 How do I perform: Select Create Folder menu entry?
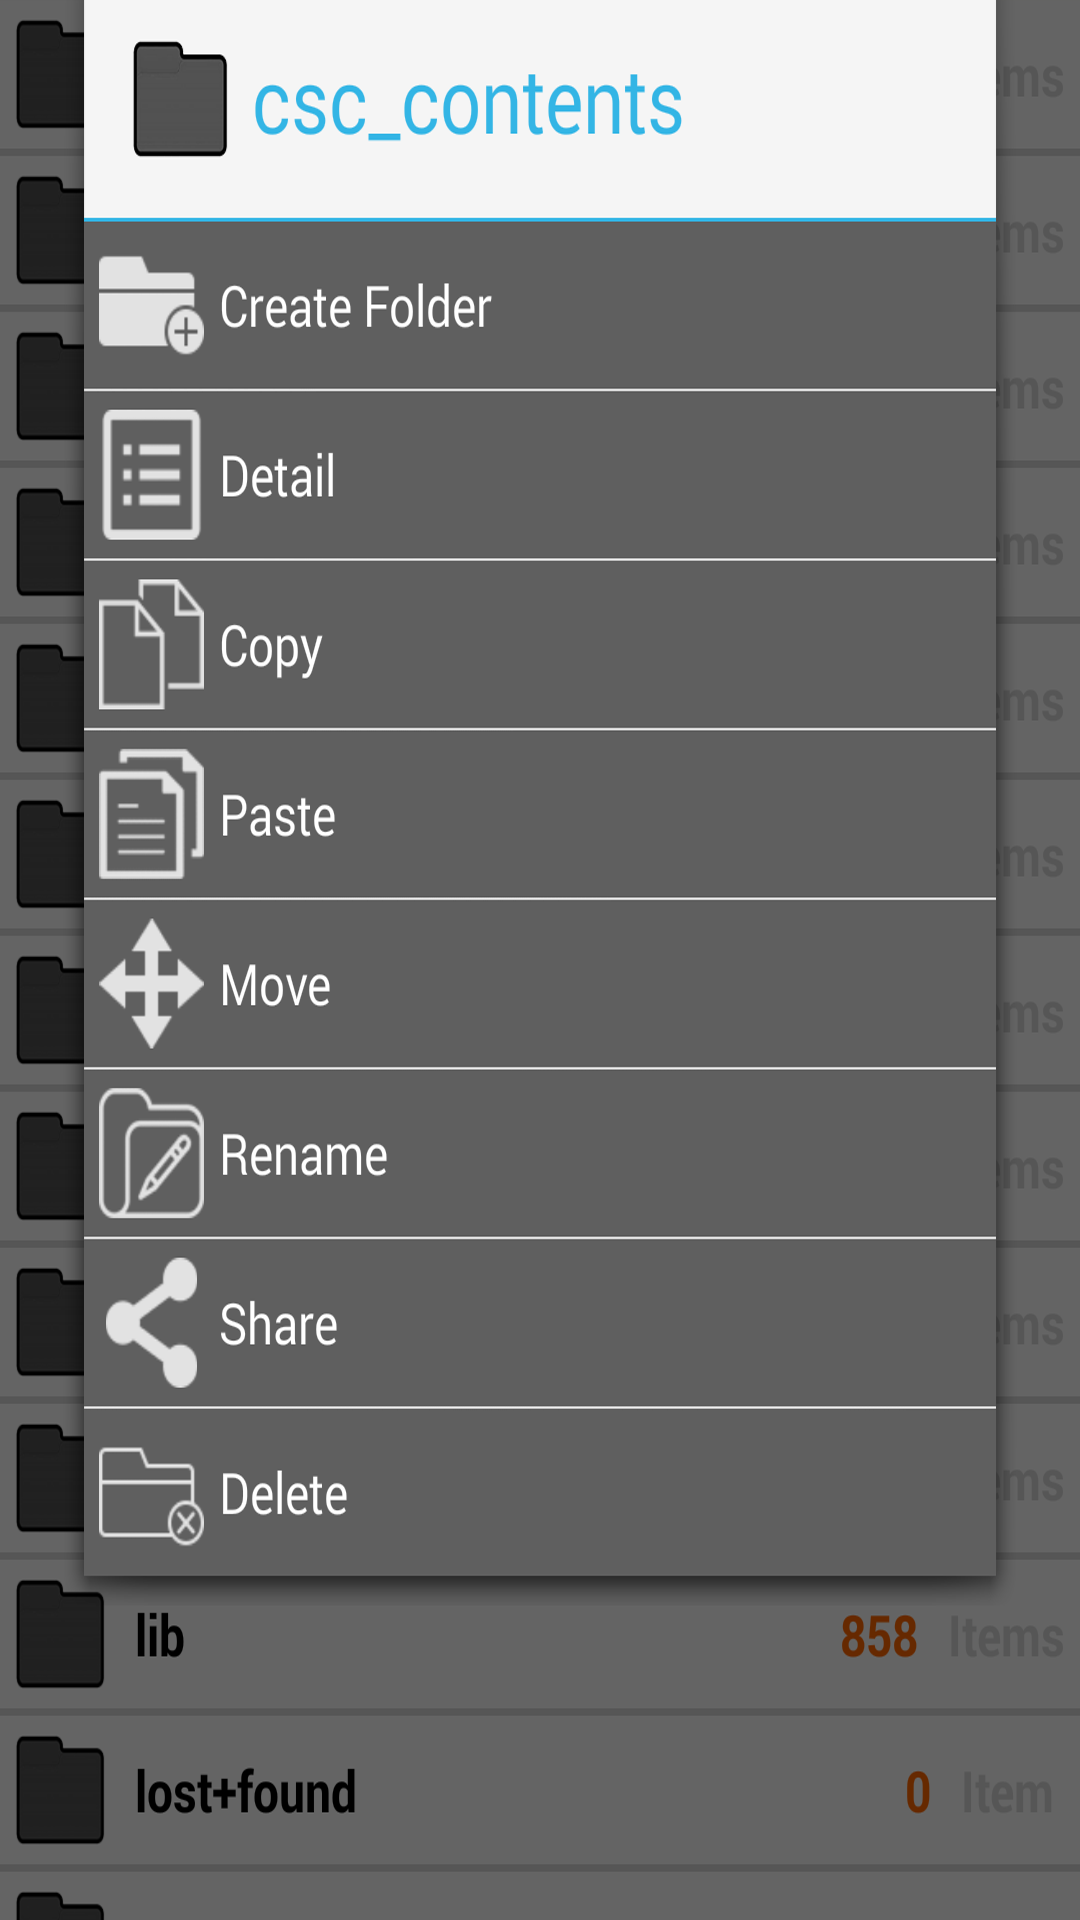point(355,307)
